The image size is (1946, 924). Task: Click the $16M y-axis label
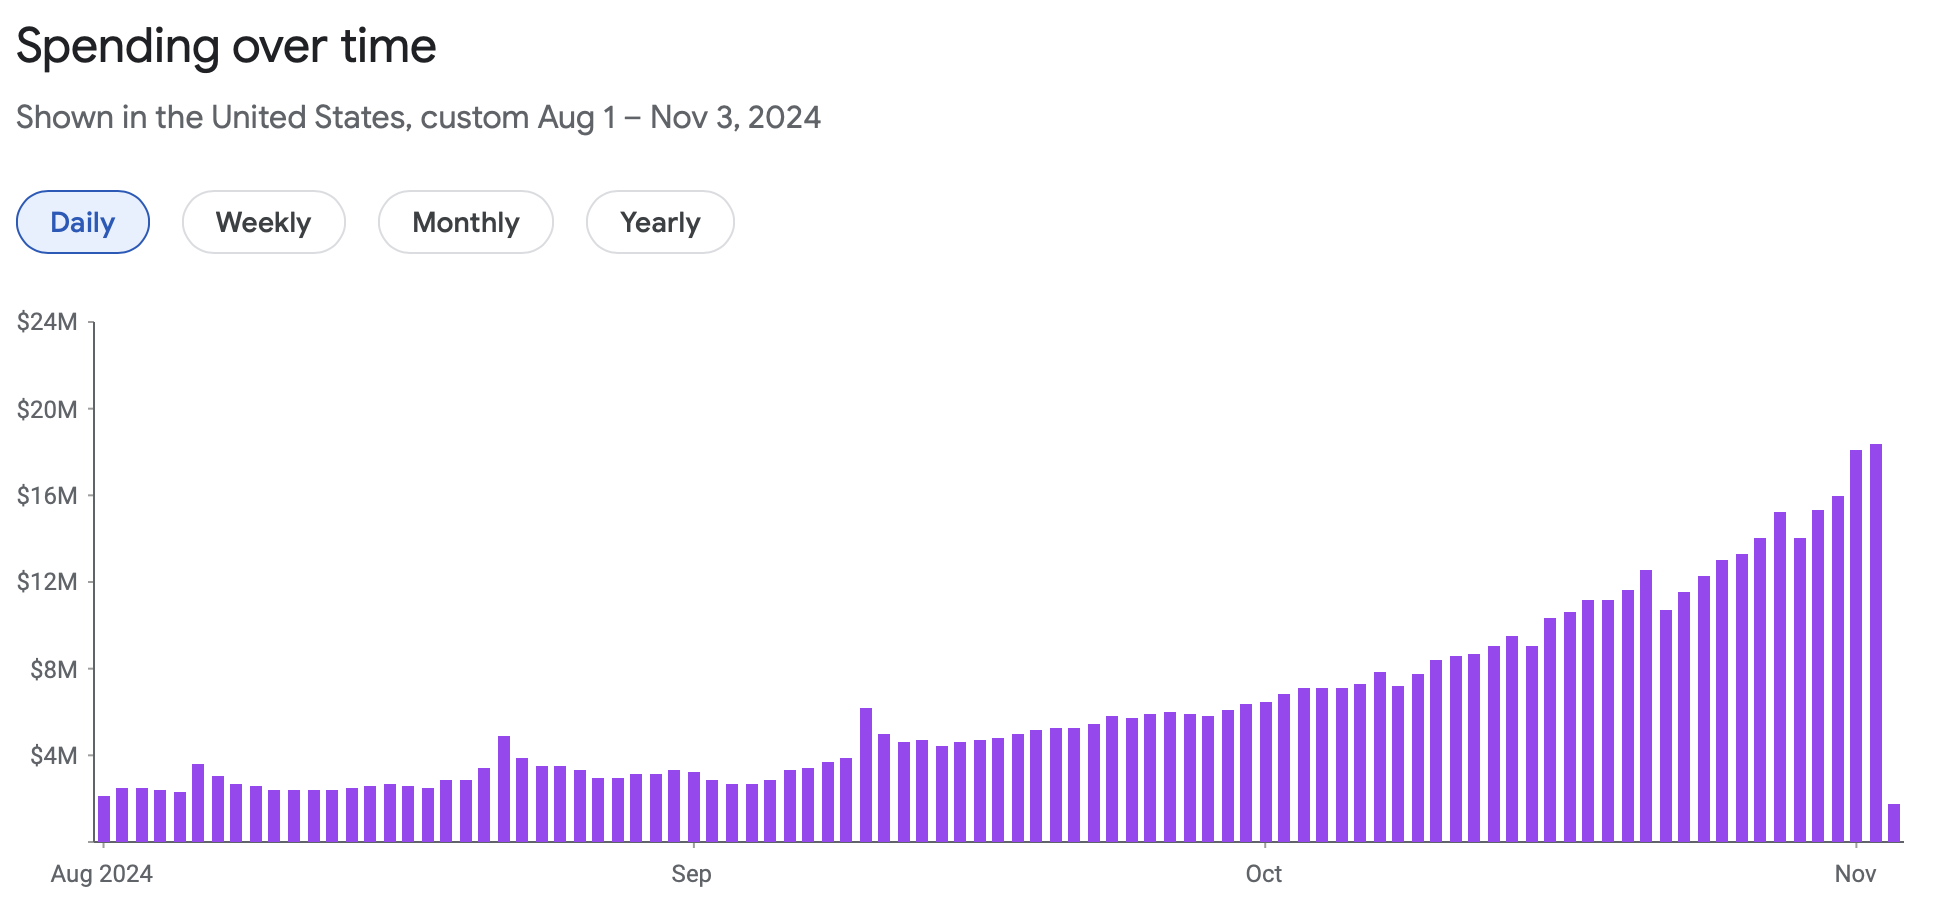point(47,496)
